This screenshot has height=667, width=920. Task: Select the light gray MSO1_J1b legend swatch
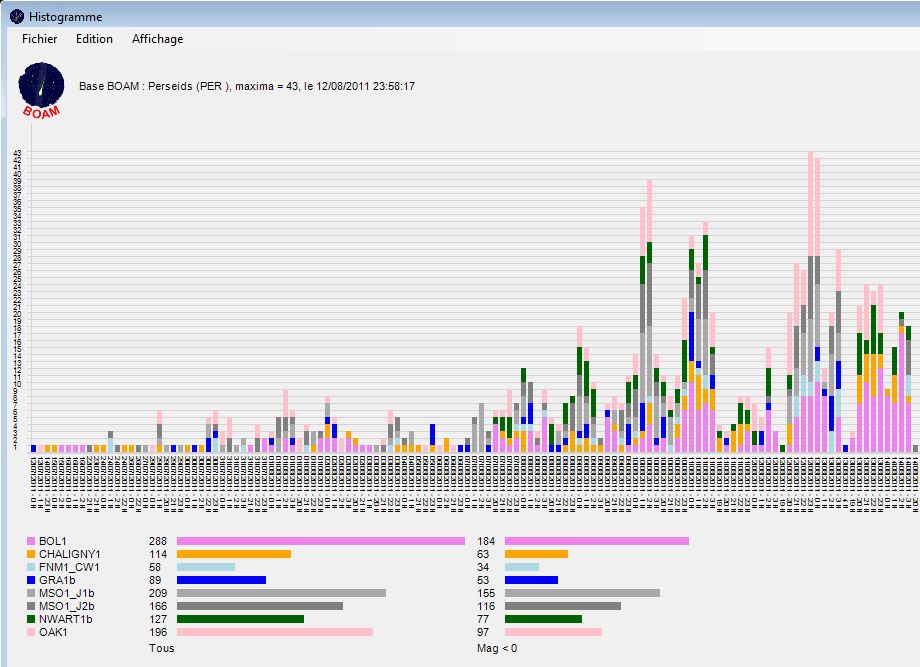click(x=31, y=593)
